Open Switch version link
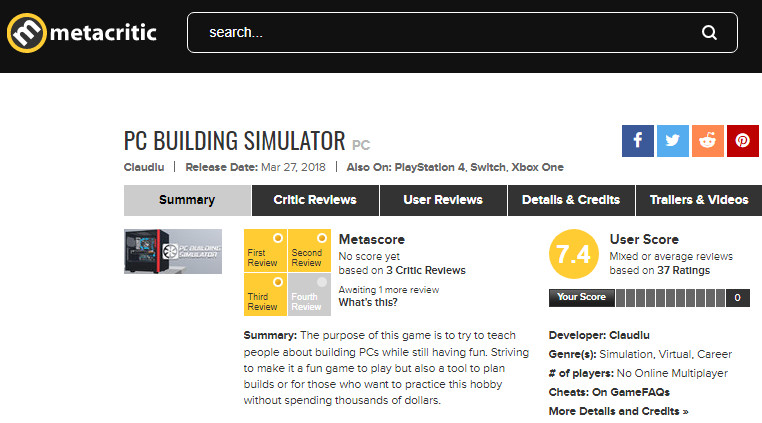The image size is (762, 423). coord(488,167)
